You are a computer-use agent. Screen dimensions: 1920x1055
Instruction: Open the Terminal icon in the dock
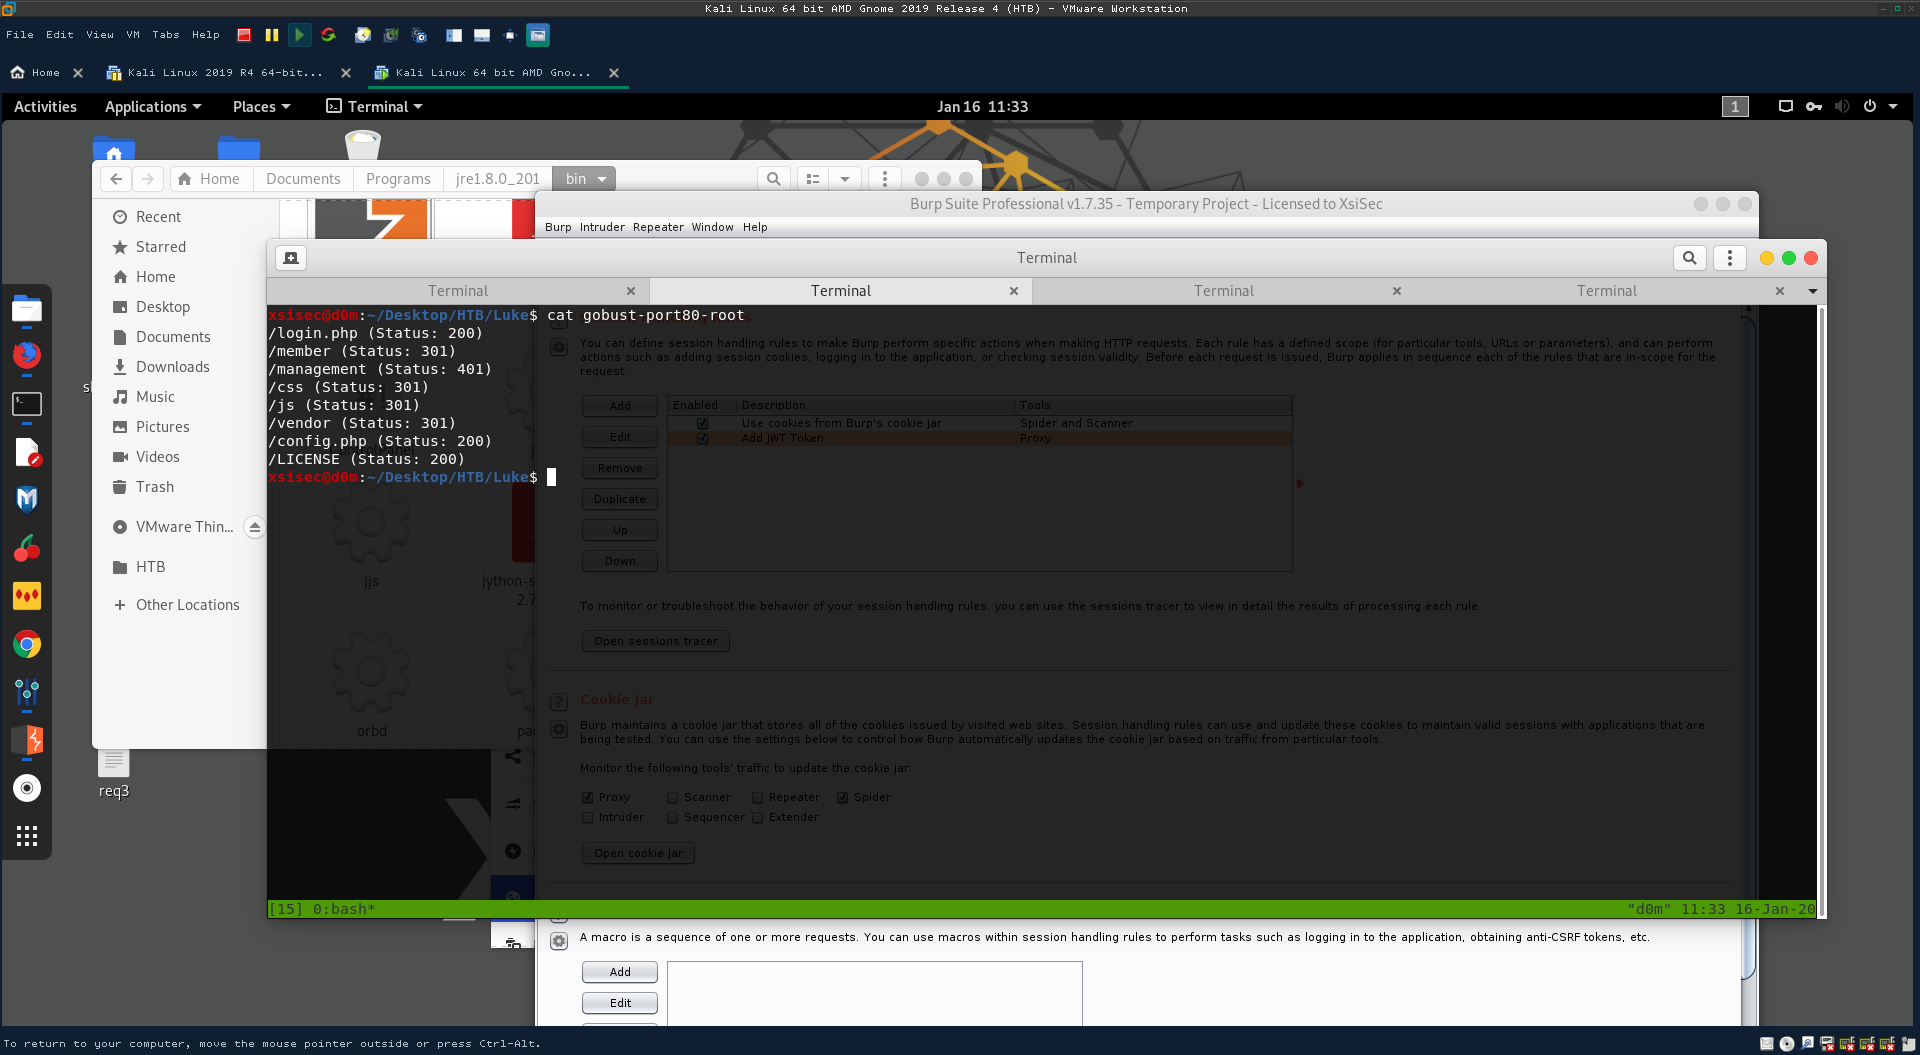[x=27, y=404]
